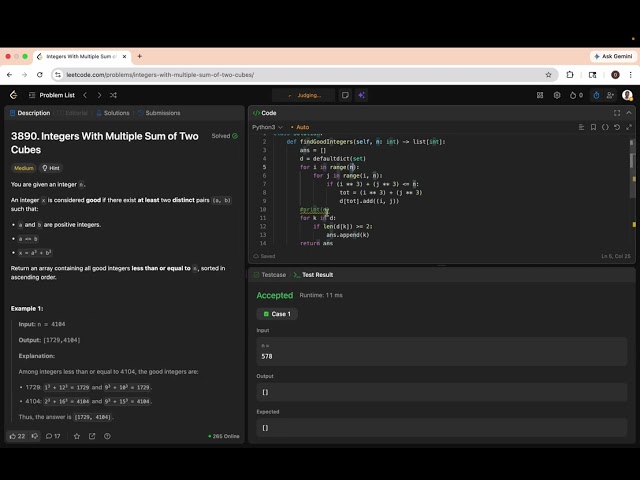Viewport: 640px width, 480px height.
Task: Like the problem thumbs up 22
Action: pos(17,436)
